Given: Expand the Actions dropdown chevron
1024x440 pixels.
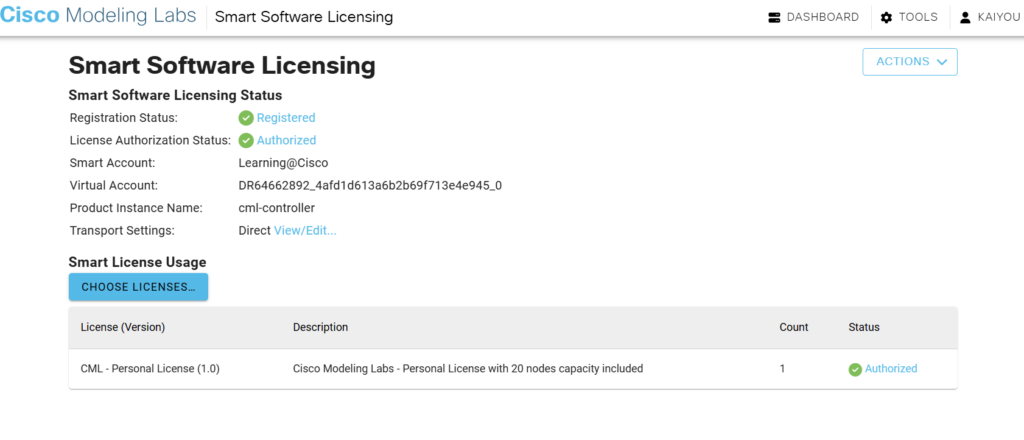Looking at the screenshot, I should [941, 62].
